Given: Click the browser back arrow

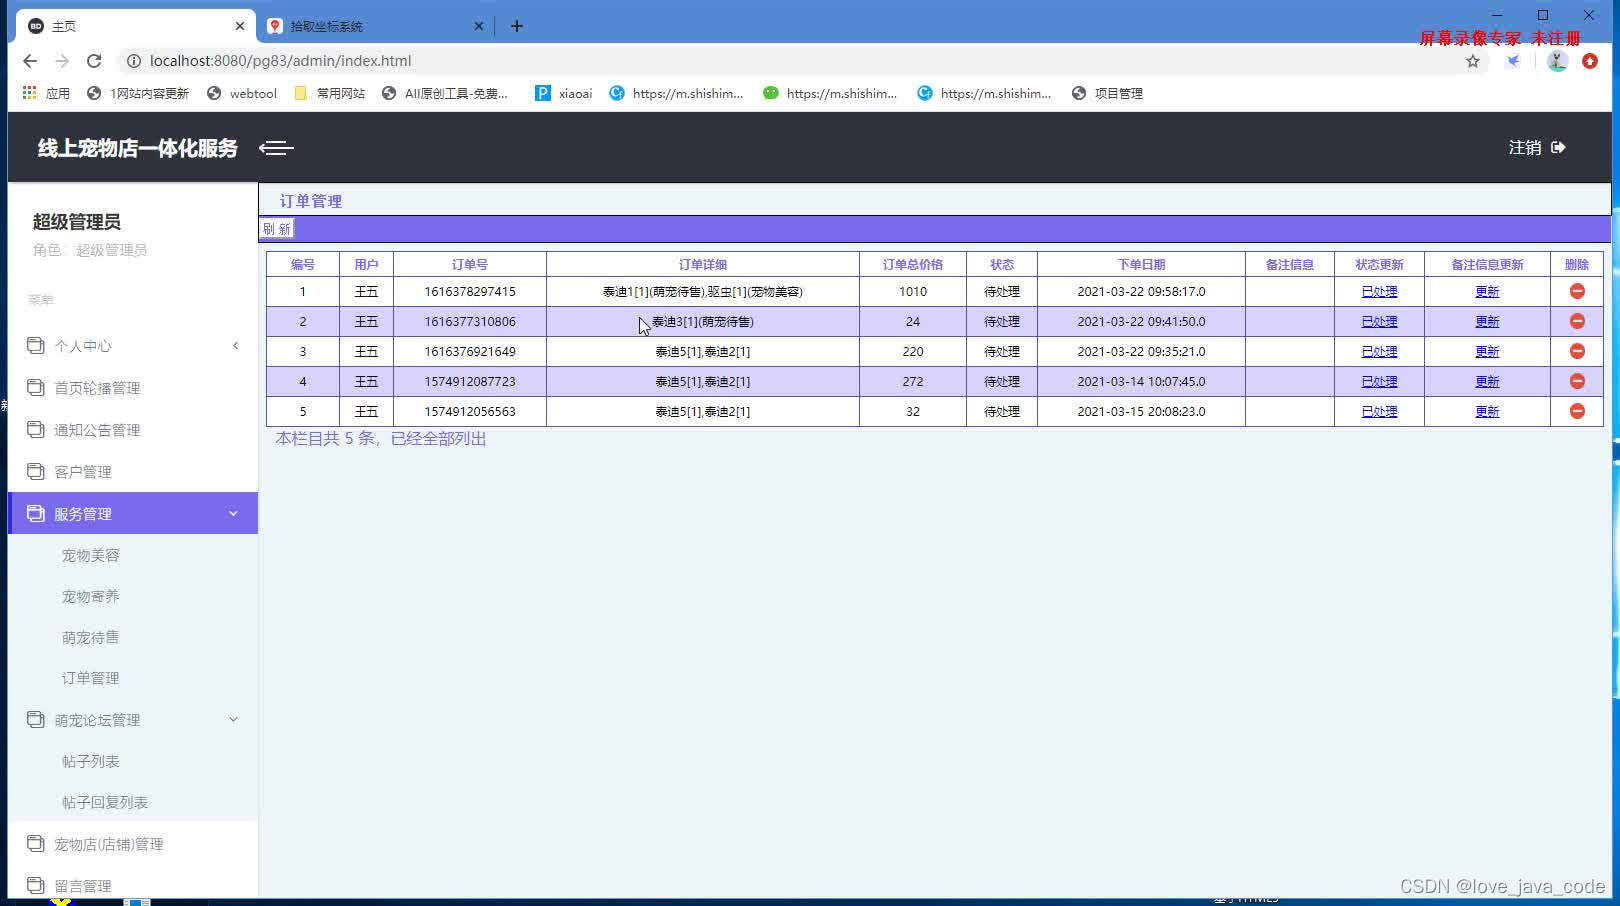Looking at the screenshot, I should pos(30,61).
